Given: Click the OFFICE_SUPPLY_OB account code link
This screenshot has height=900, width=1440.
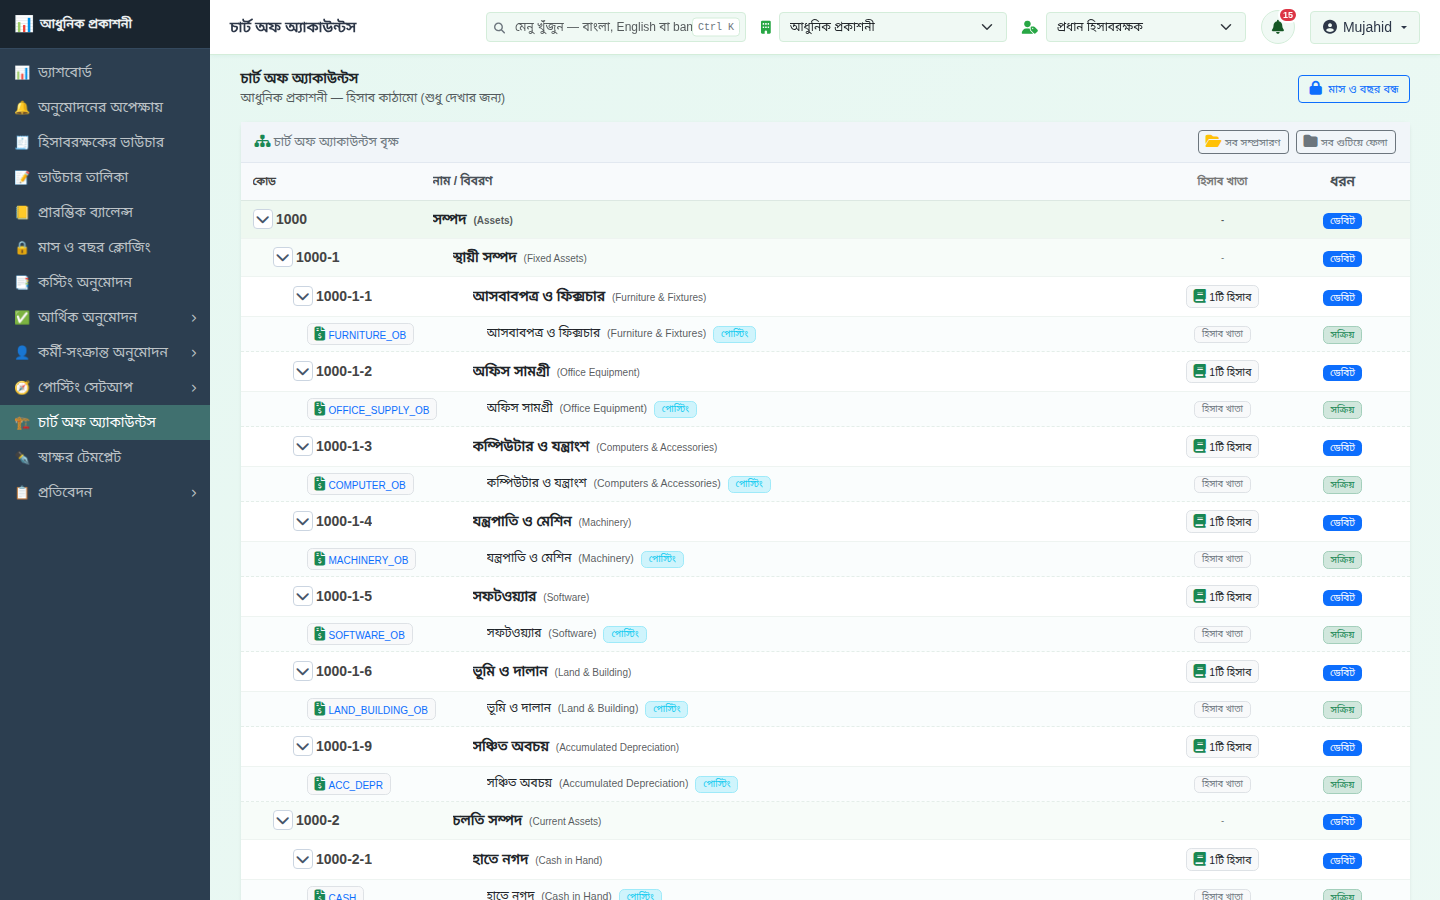Looking at the screenshot, I should point(372,409).
